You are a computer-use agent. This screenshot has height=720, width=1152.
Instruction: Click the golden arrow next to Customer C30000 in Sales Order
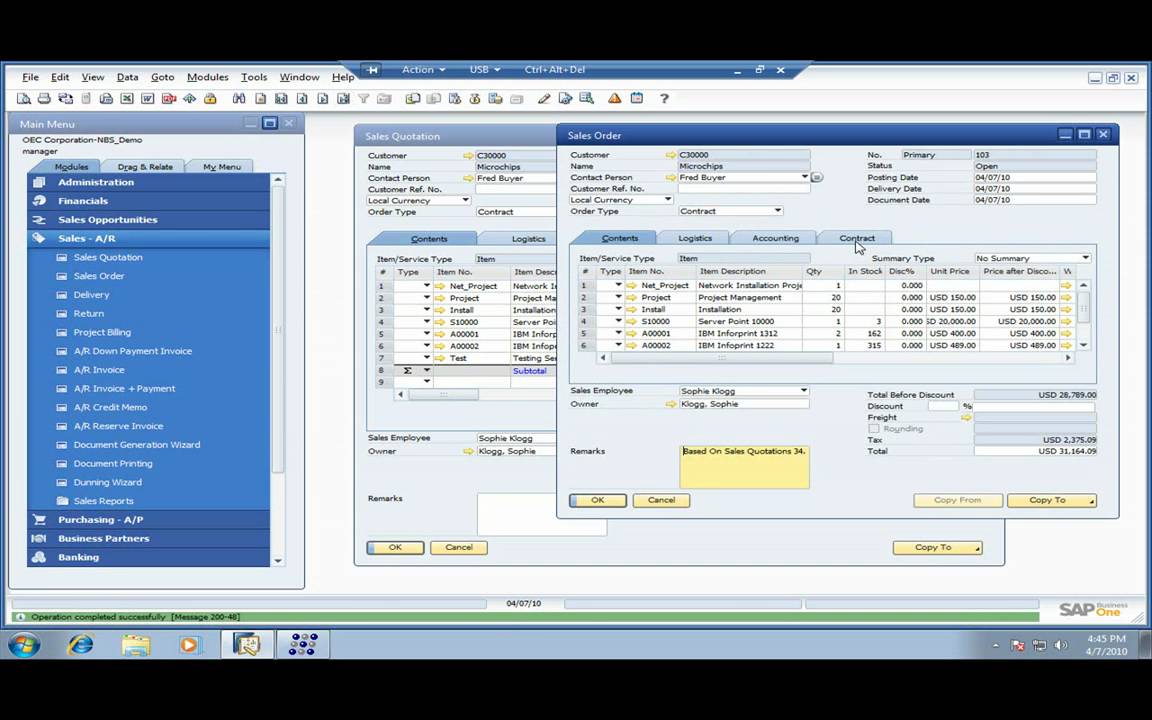(x=670, y=155)
